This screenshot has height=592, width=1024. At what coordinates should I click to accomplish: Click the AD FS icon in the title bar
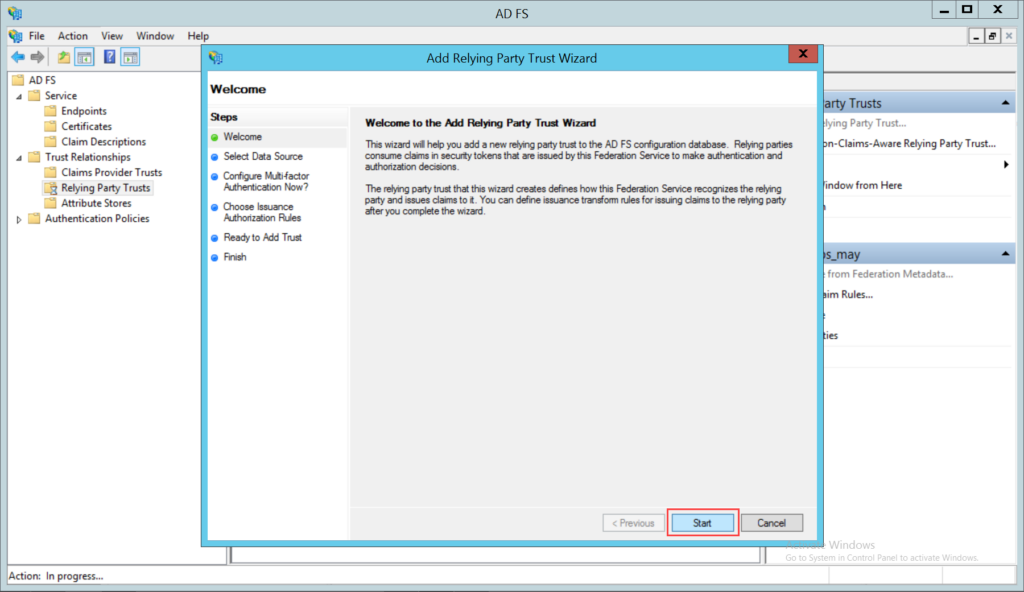click(14, 12)
